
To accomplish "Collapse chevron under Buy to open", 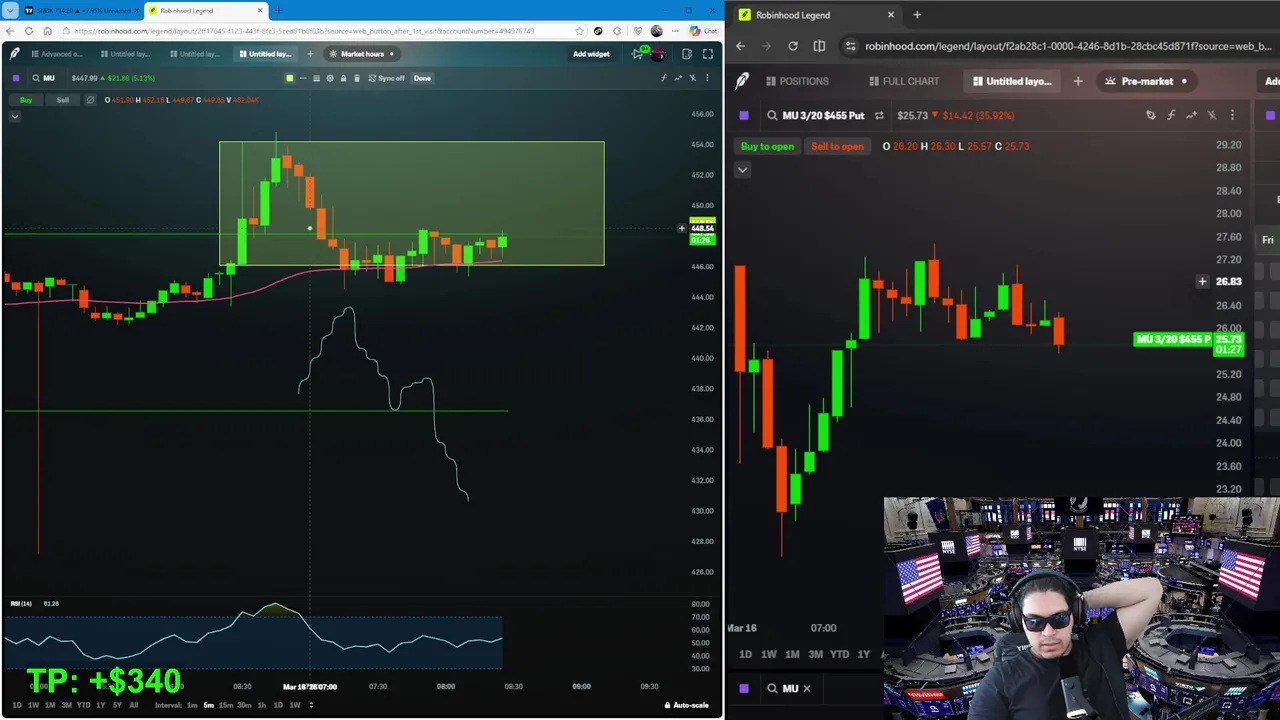I will click(742, 170).
